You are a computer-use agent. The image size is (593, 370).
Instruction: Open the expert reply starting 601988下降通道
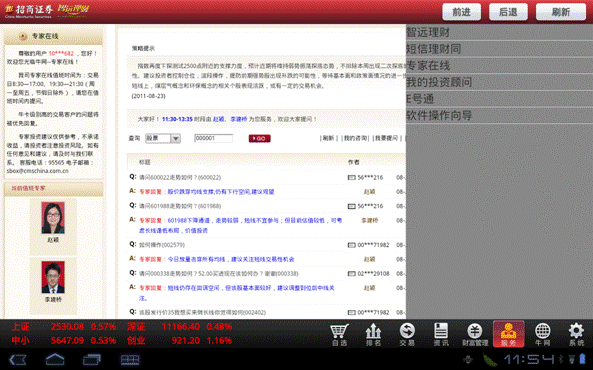[x=241, y=225]
